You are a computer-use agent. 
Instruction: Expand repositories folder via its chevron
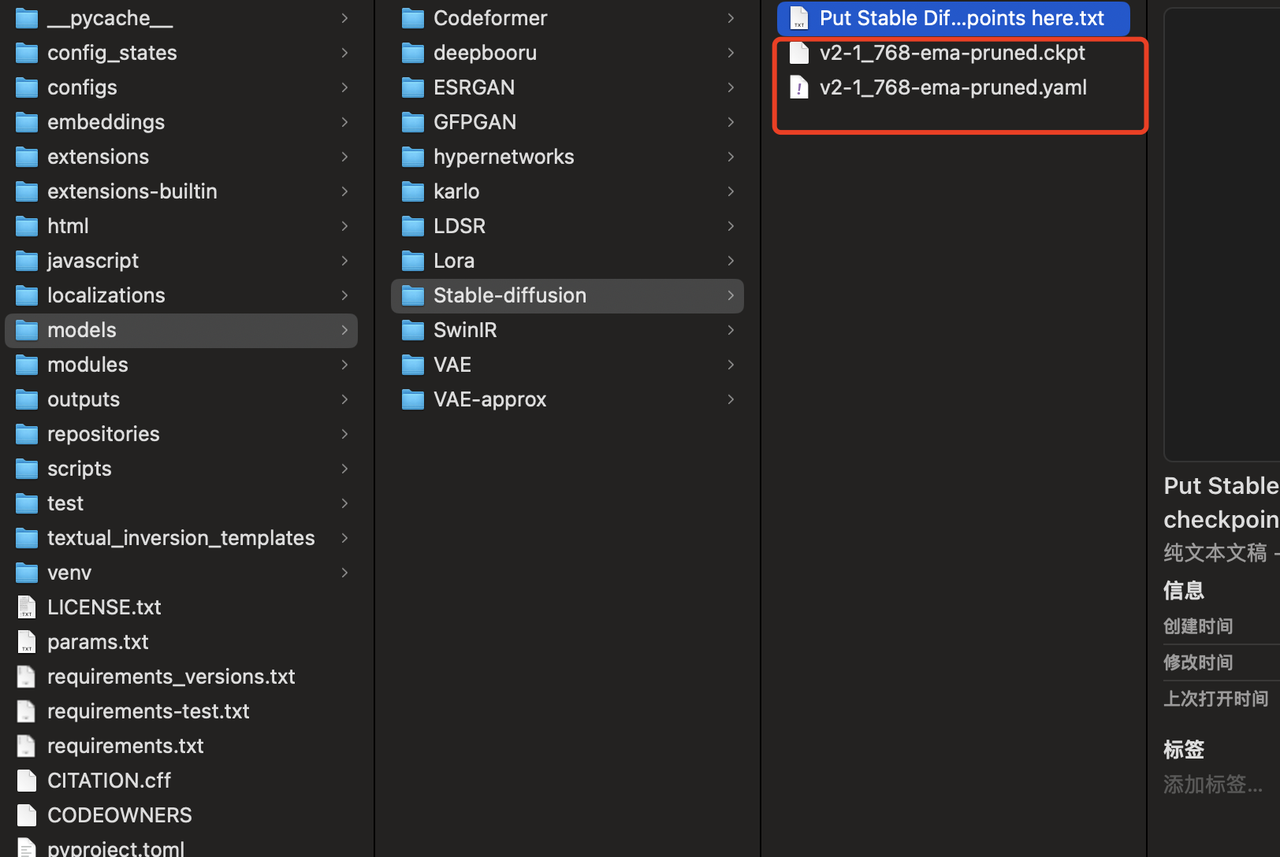tap(345, 434)
